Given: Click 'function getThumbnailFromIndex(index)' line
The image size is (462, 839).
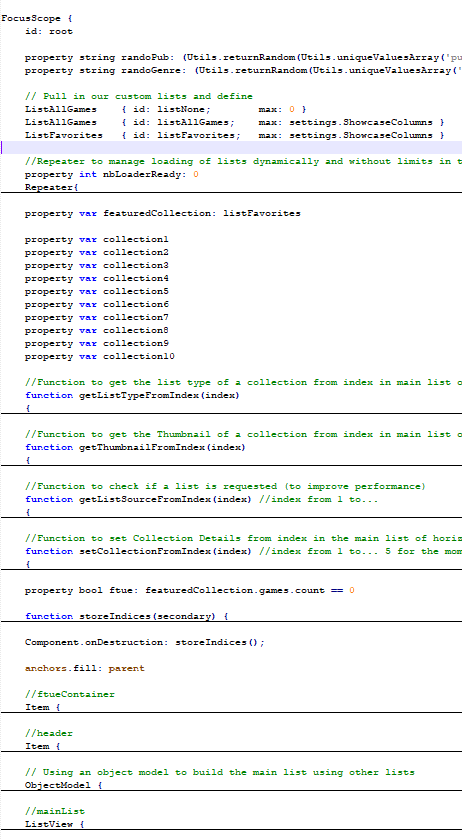Looking at the screenshot, I should click(135, 447).
